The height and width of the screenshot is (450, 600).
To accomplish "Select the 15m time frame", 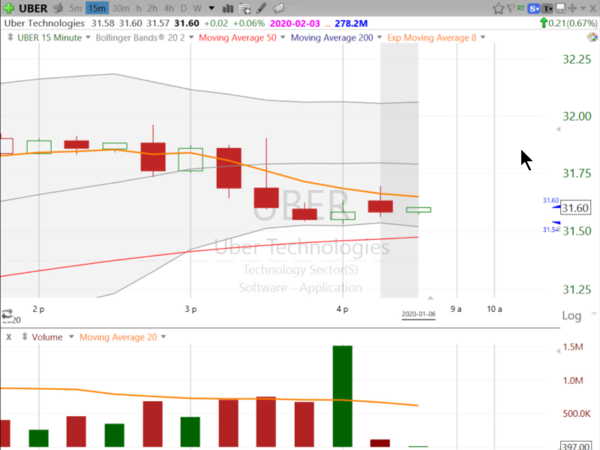I will [97, 8].
